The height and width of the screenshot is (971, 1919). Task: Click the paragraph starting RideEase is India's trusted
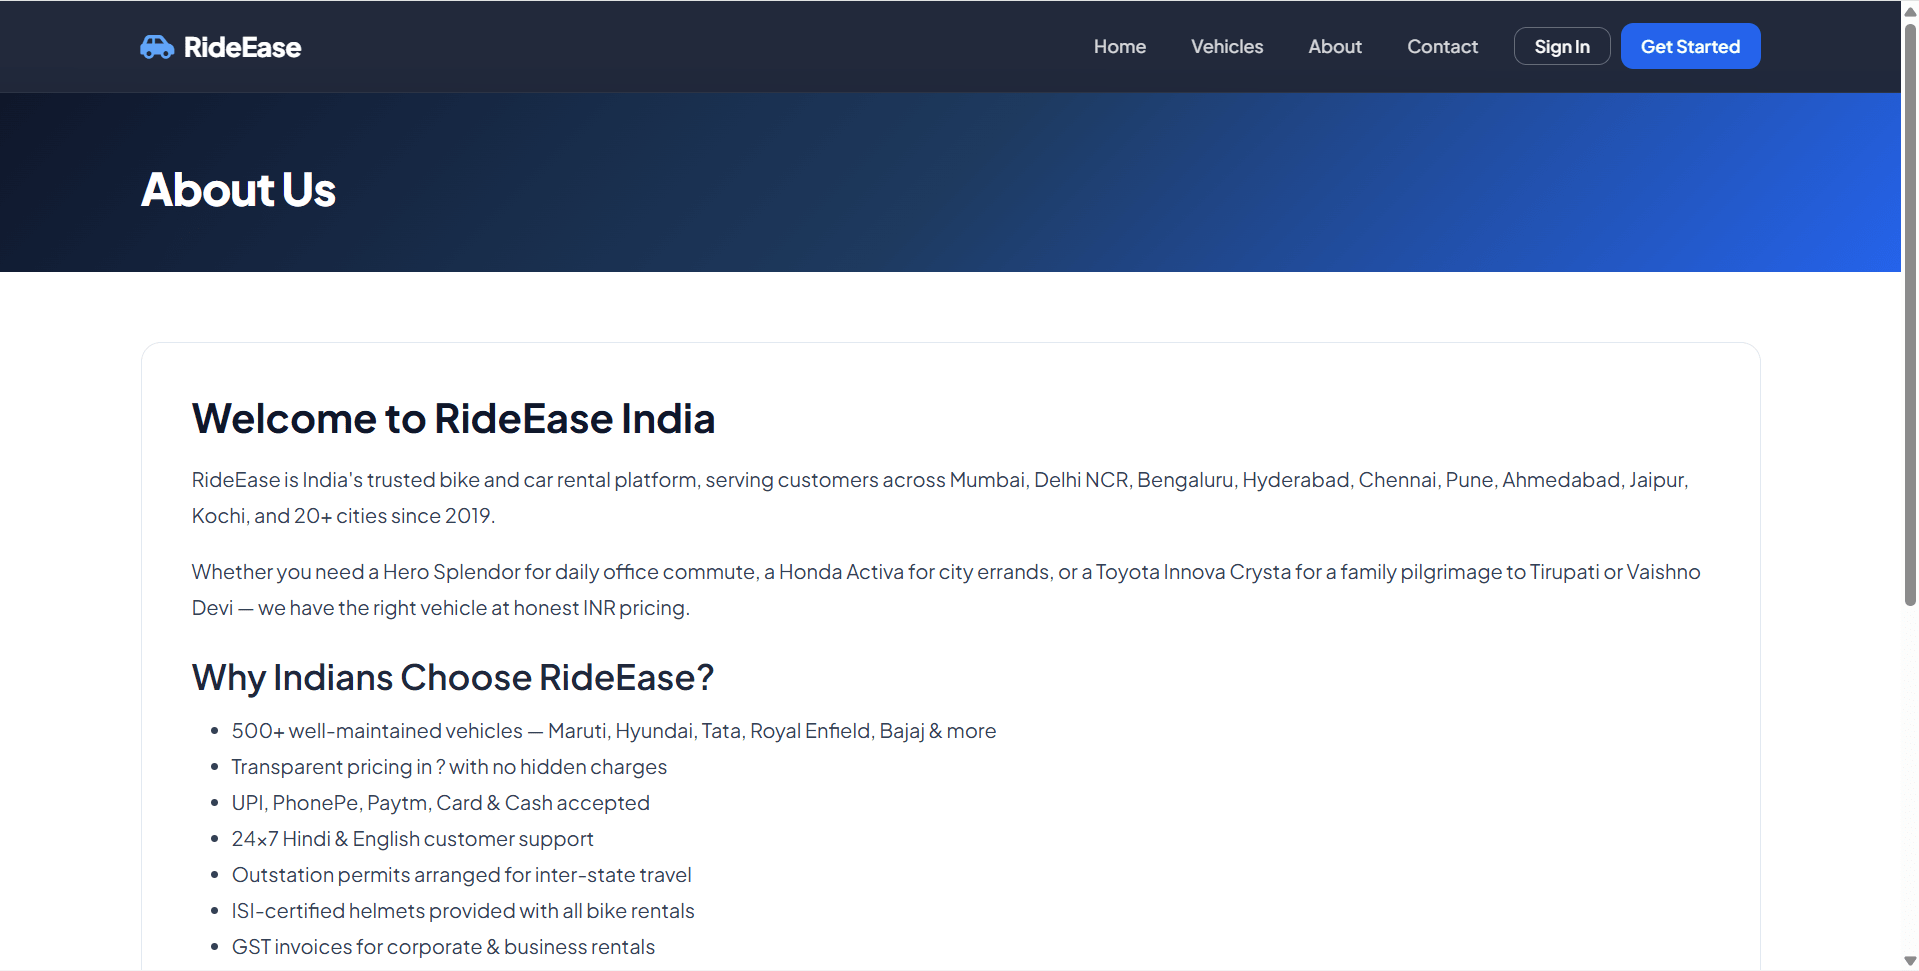tap(940, 498)
